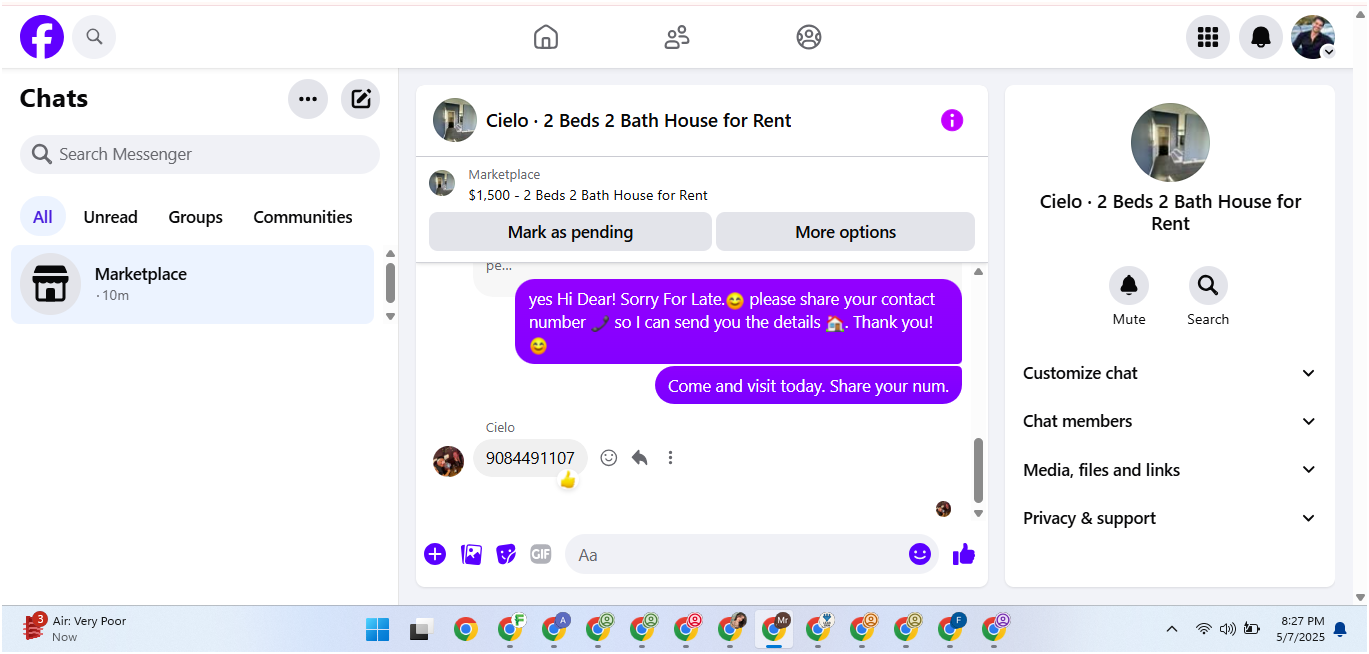
Task: Switch to the Communities tab
Action: pyautogui.click(x=303, y=217)
